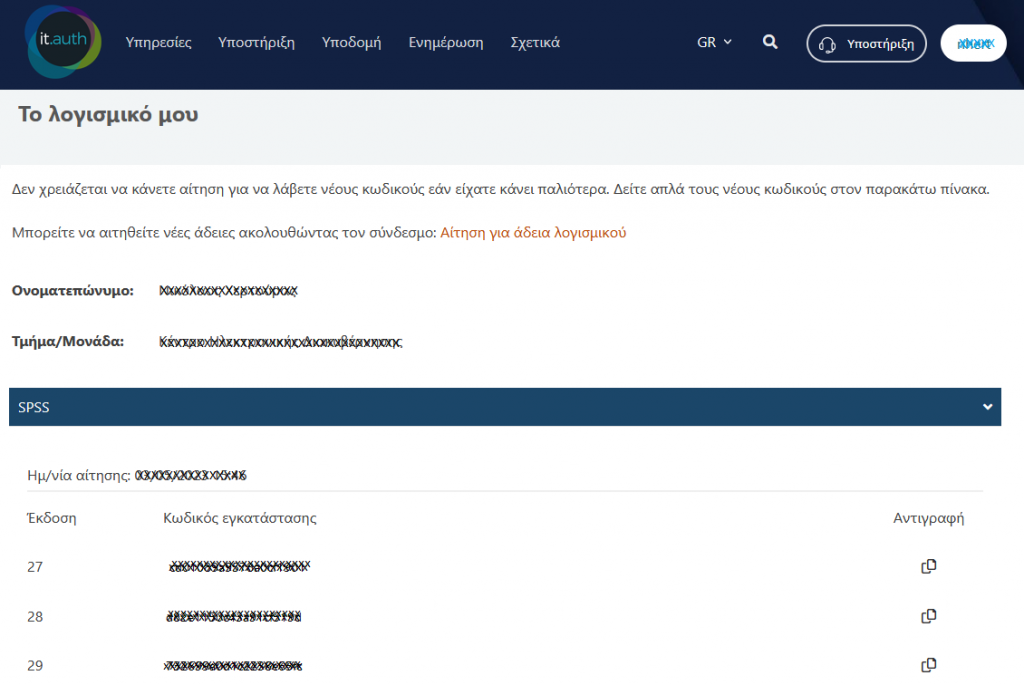Collapse the SPSS section chevron

tap(987, 407)
